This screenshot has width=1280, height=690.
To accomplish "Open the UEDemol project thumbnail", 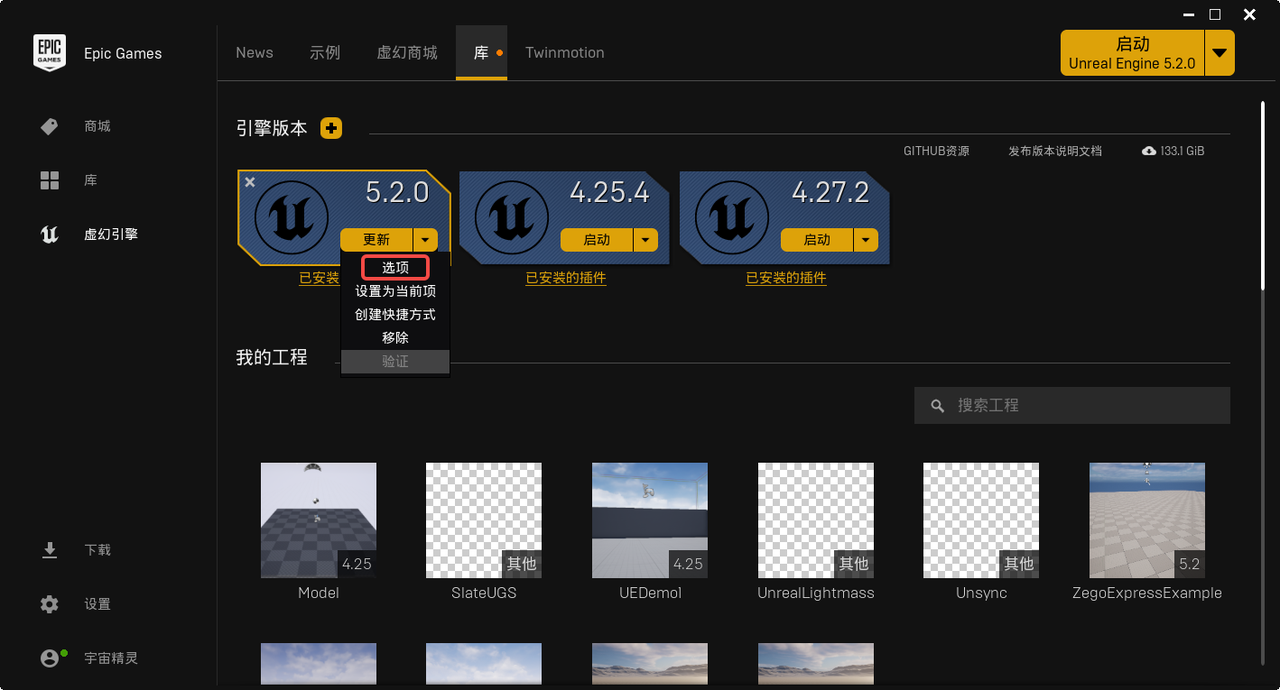I will pos(650,520).
